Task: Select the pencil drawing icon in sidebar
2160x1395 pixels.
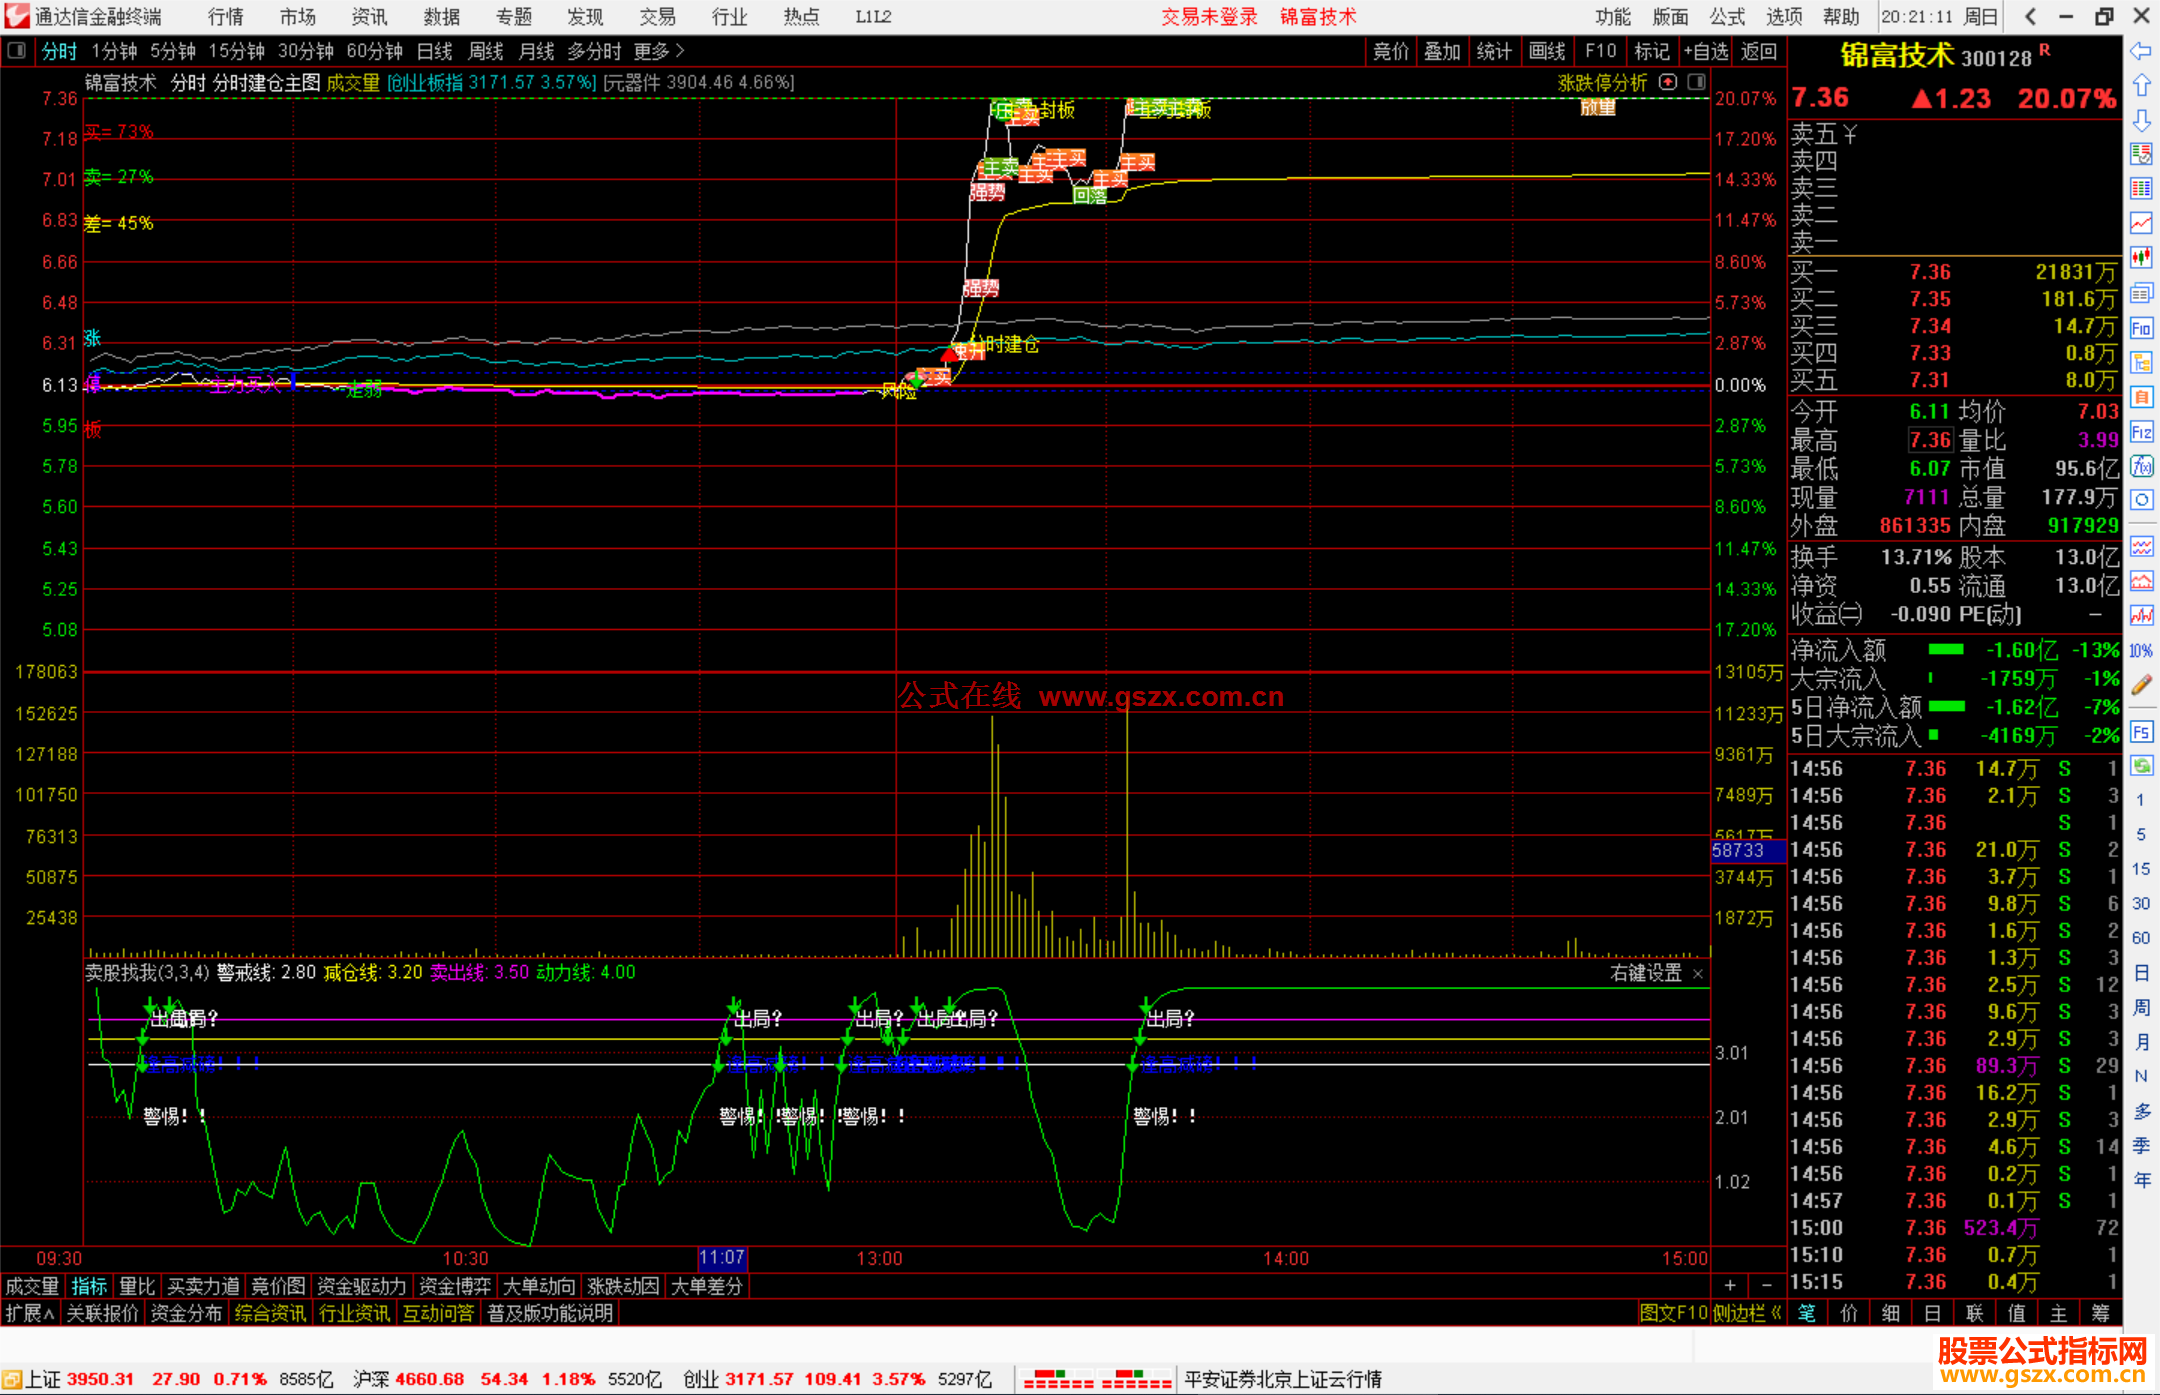Action: click(2141, 685)
